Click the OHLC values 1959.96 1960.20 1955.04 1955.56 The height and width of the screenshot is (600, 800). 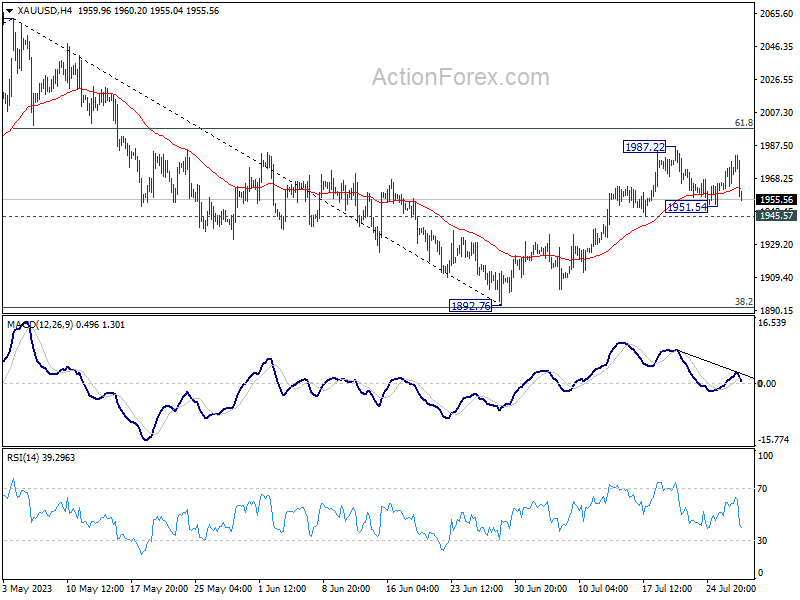point(148,11)
